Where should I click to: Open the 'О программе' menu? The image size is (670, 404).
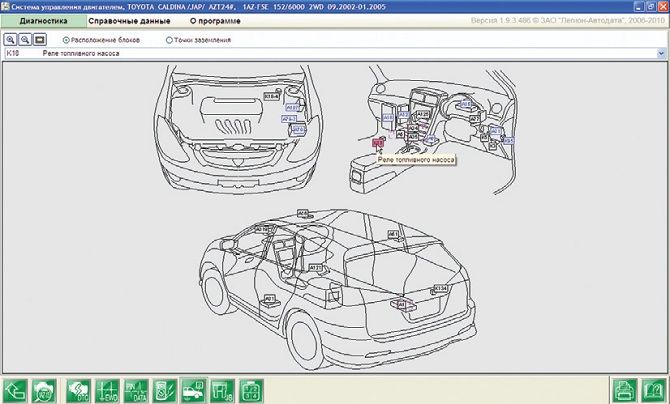point(215,21)
